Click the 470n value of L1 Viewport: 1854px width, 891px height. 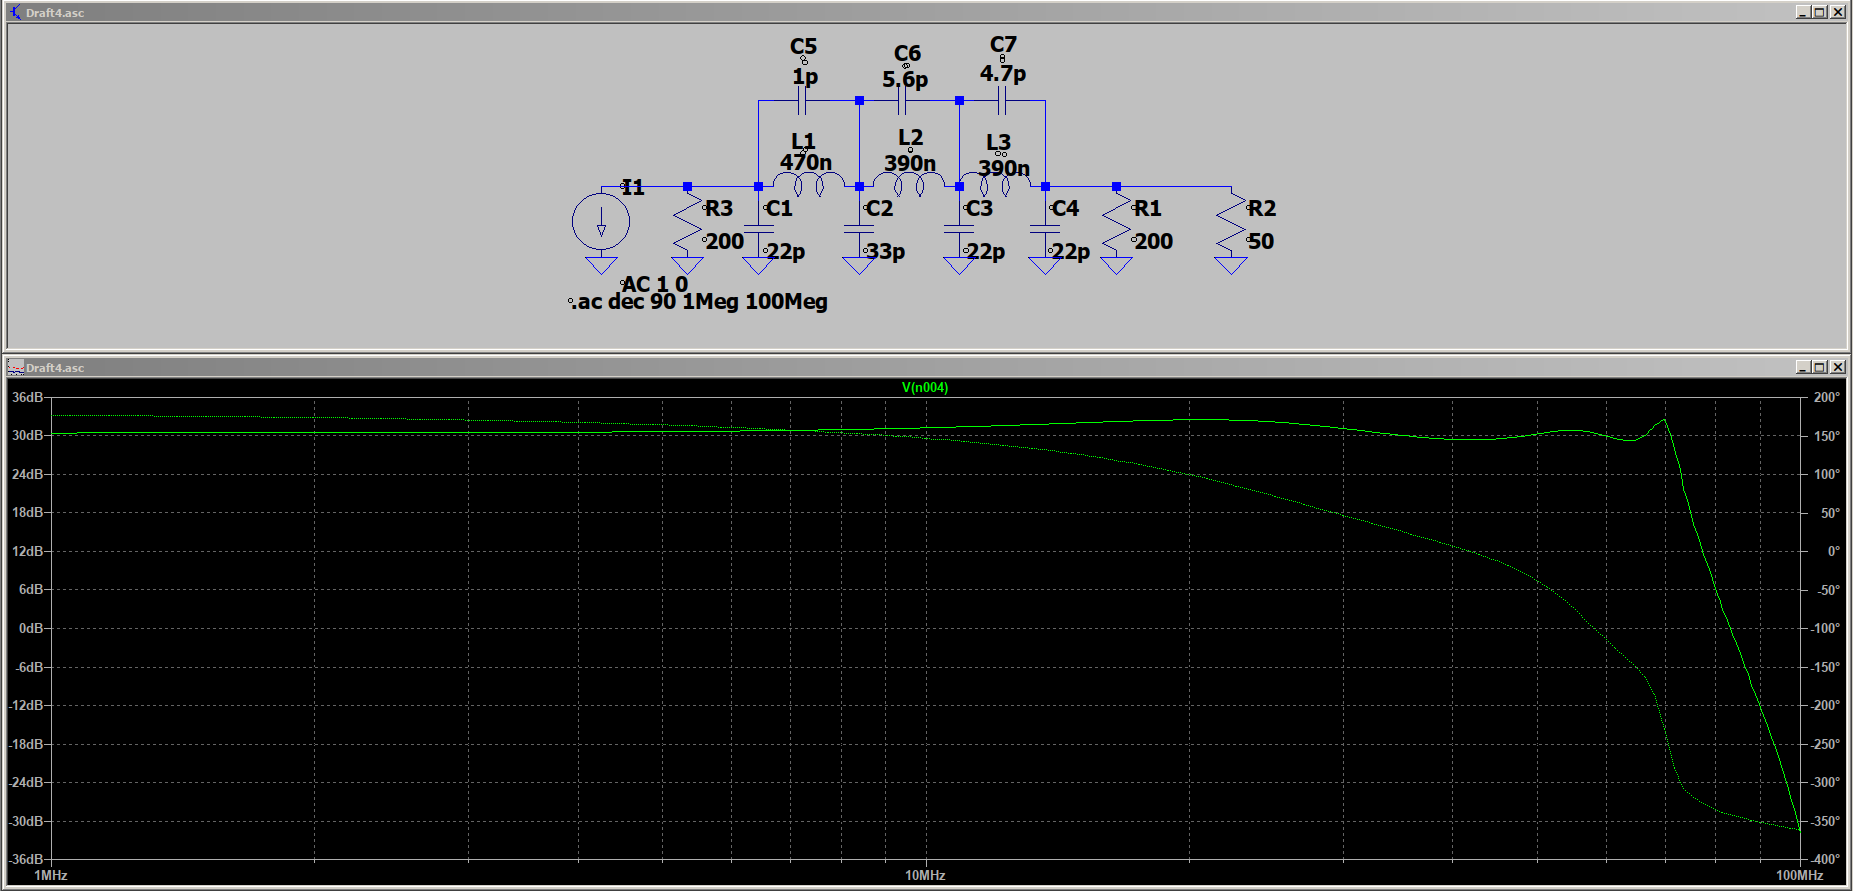(806, 162)
